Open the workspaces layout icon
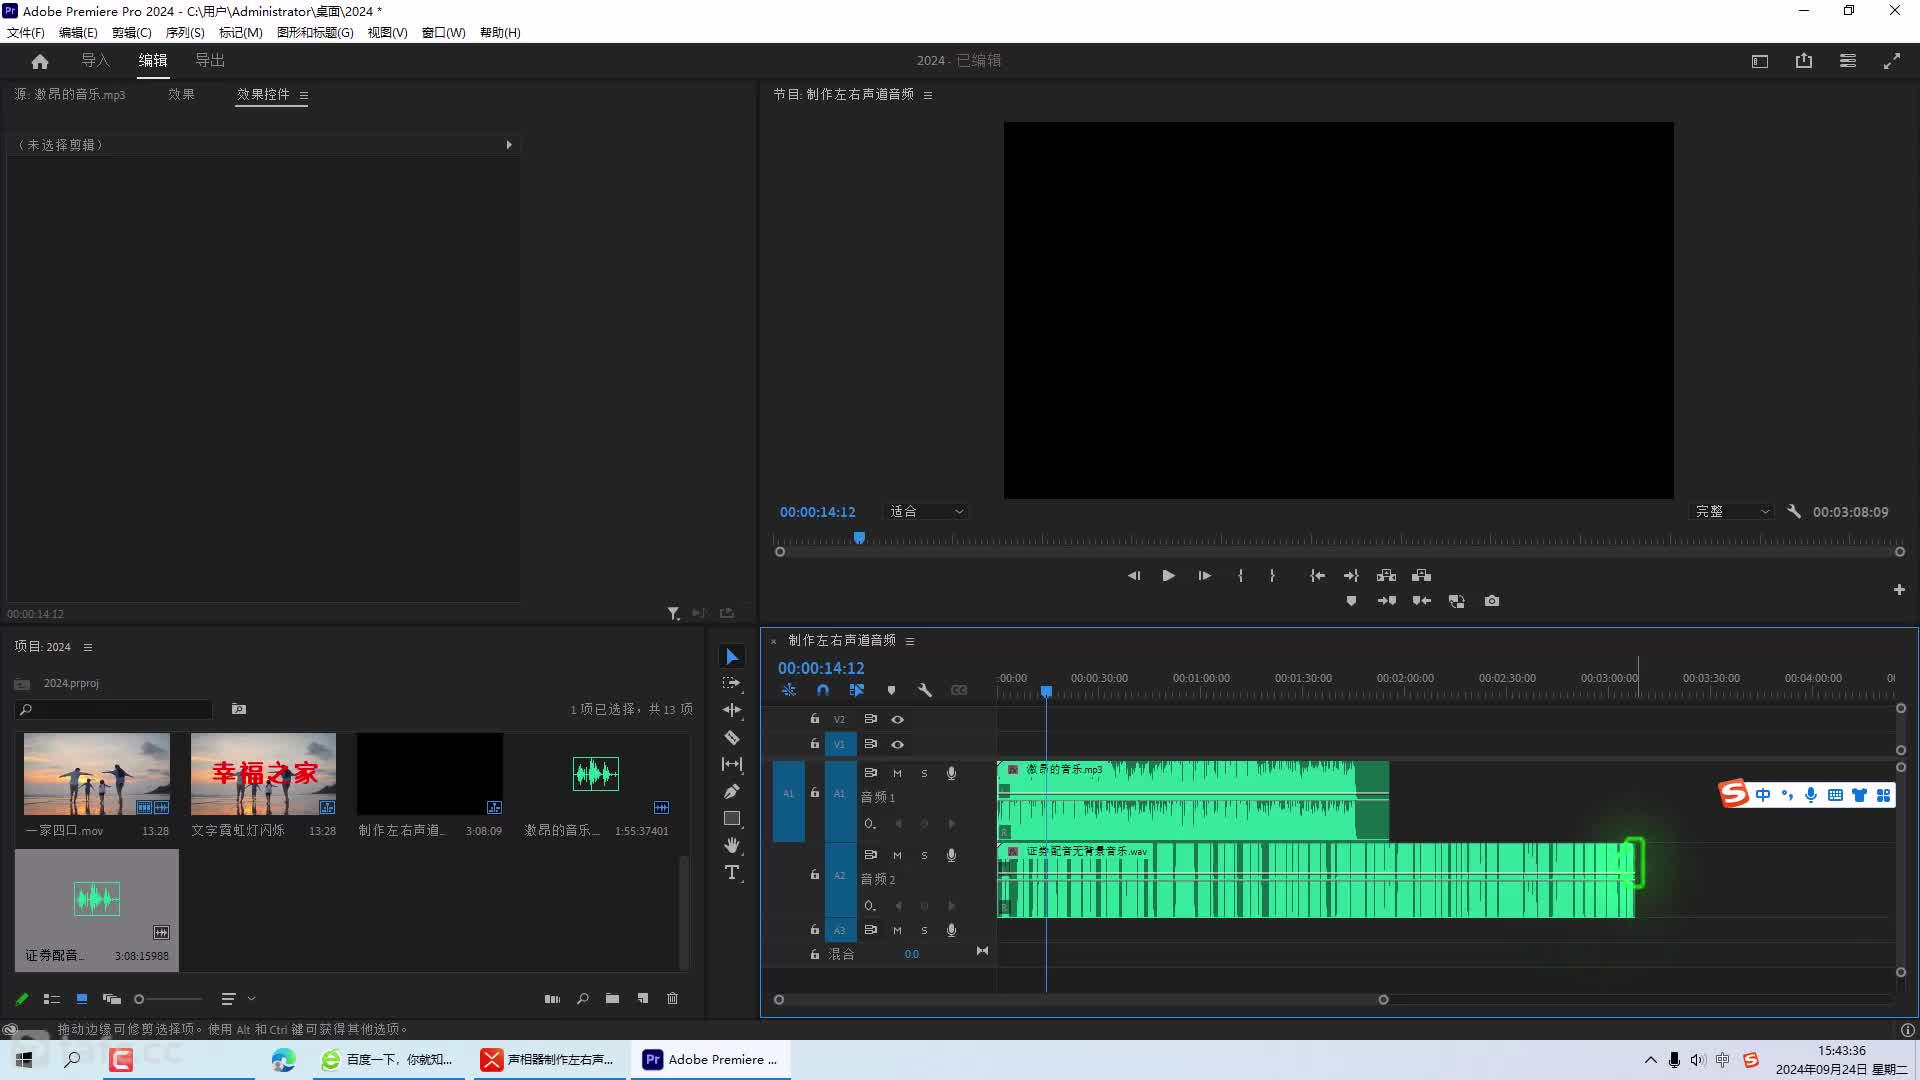Image resolution: width=1920 pixels, height=1080 pixels. [x=1760, y=61]
